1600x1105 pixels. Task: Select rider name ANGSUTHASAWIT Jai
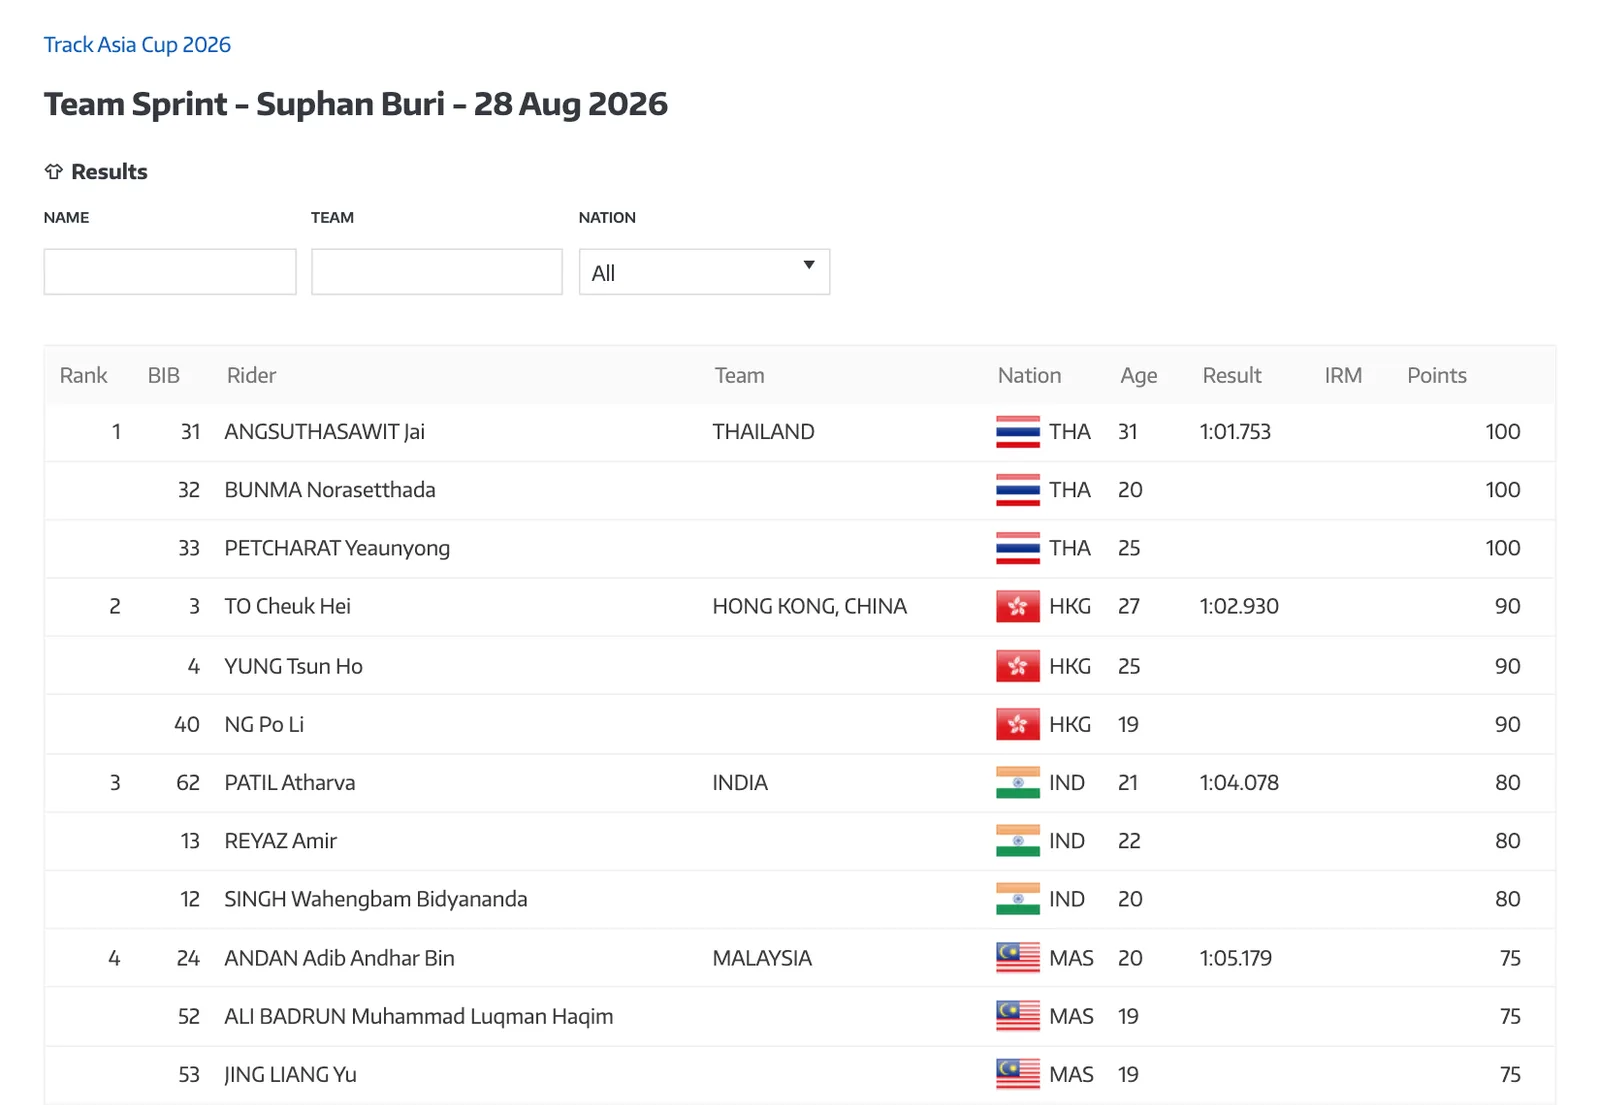tap(325, 432)
